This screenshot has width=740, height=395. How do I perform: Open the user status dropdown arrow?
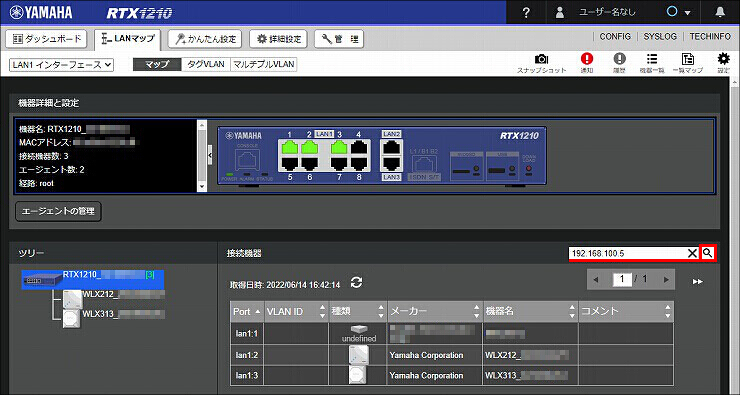click(688, 13)
